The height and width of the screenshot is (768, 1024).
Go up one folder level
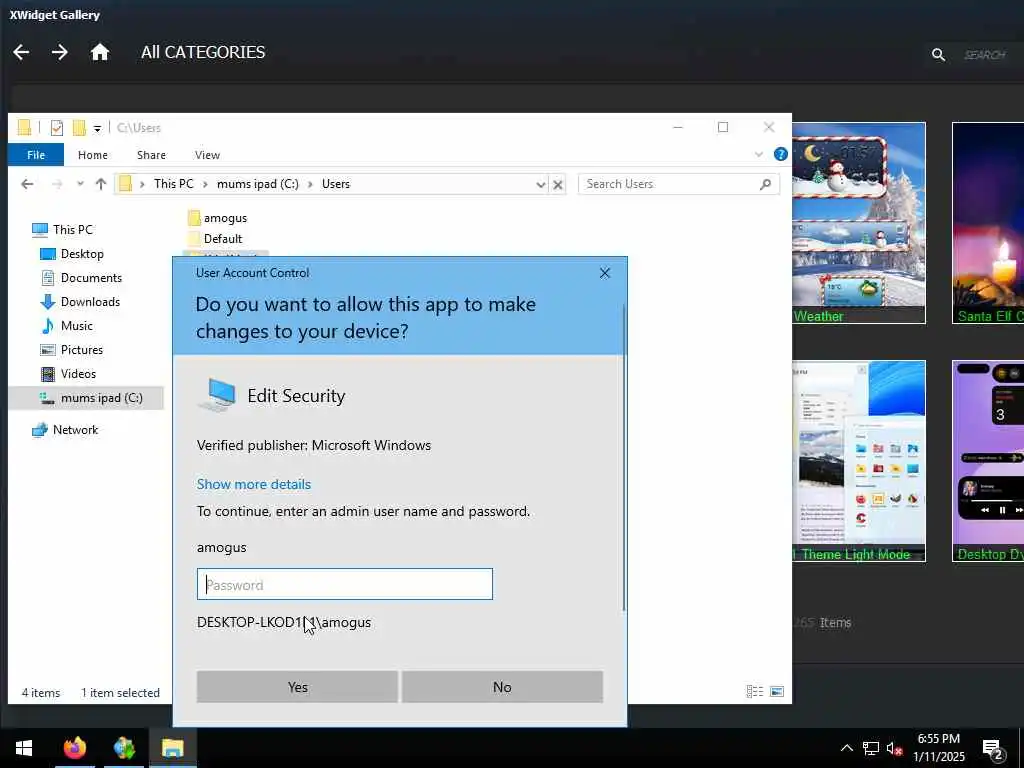pyautogui.click(x=101, y=184)
